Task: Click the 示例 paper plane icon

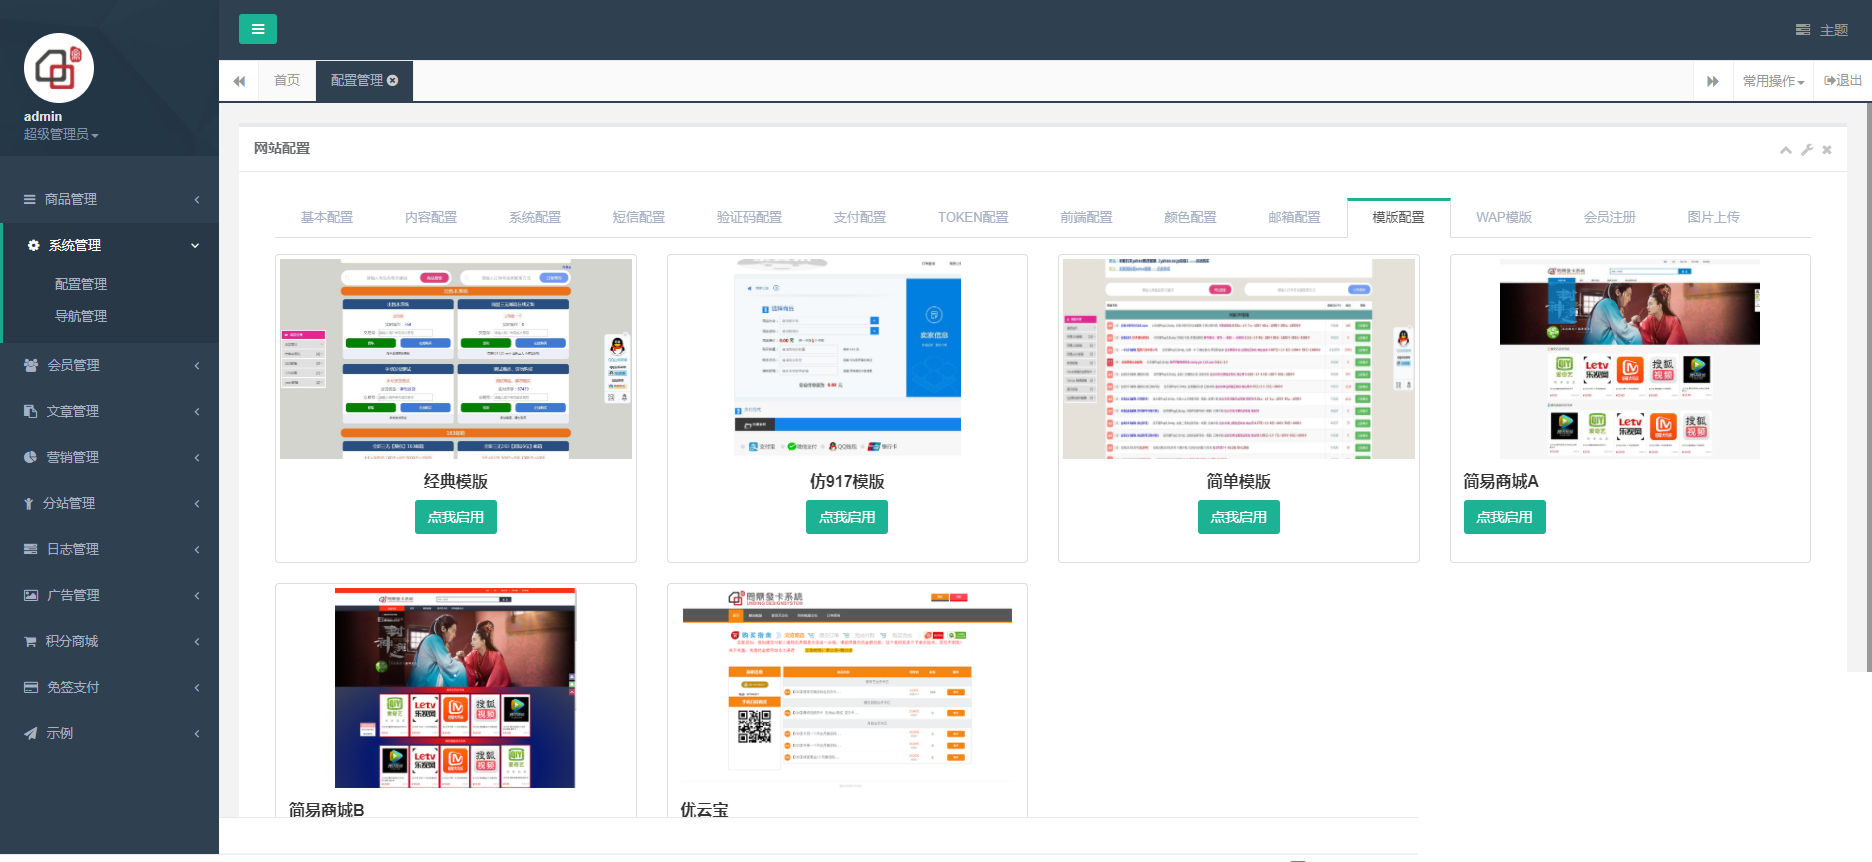Action: [31, 733]
